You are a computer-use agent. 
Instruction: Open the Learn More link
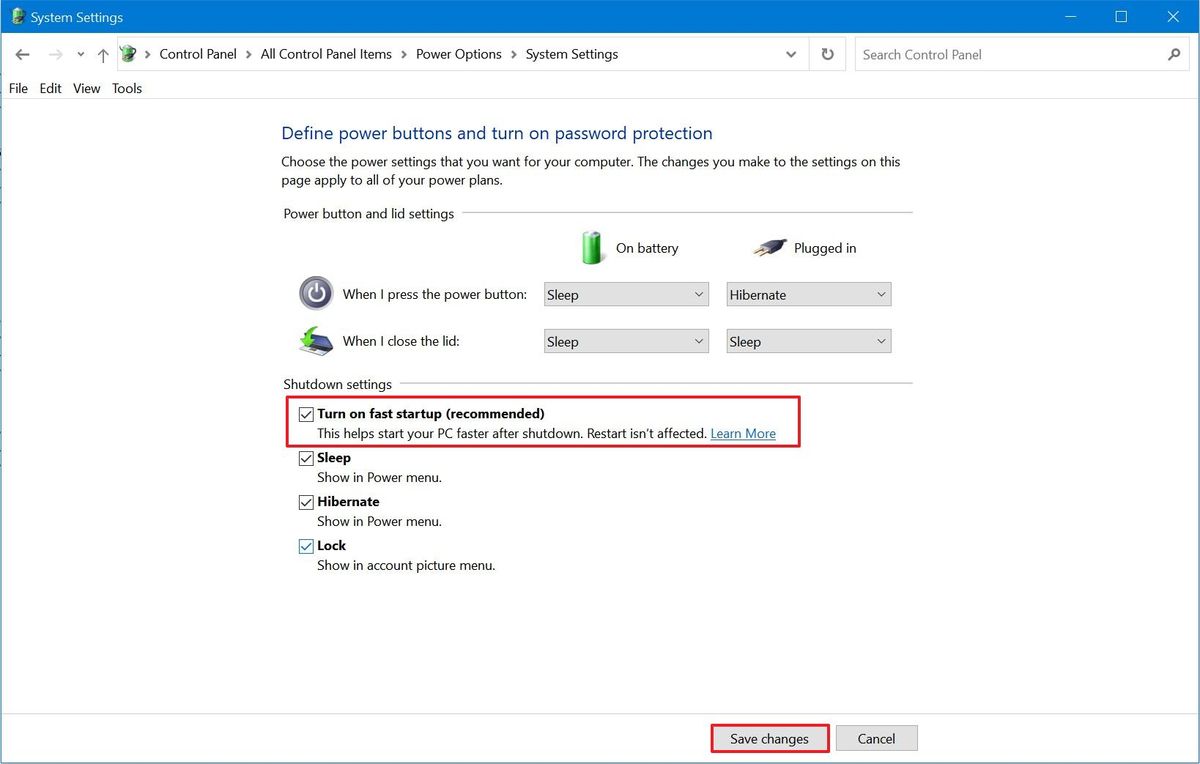coord(742,433)
